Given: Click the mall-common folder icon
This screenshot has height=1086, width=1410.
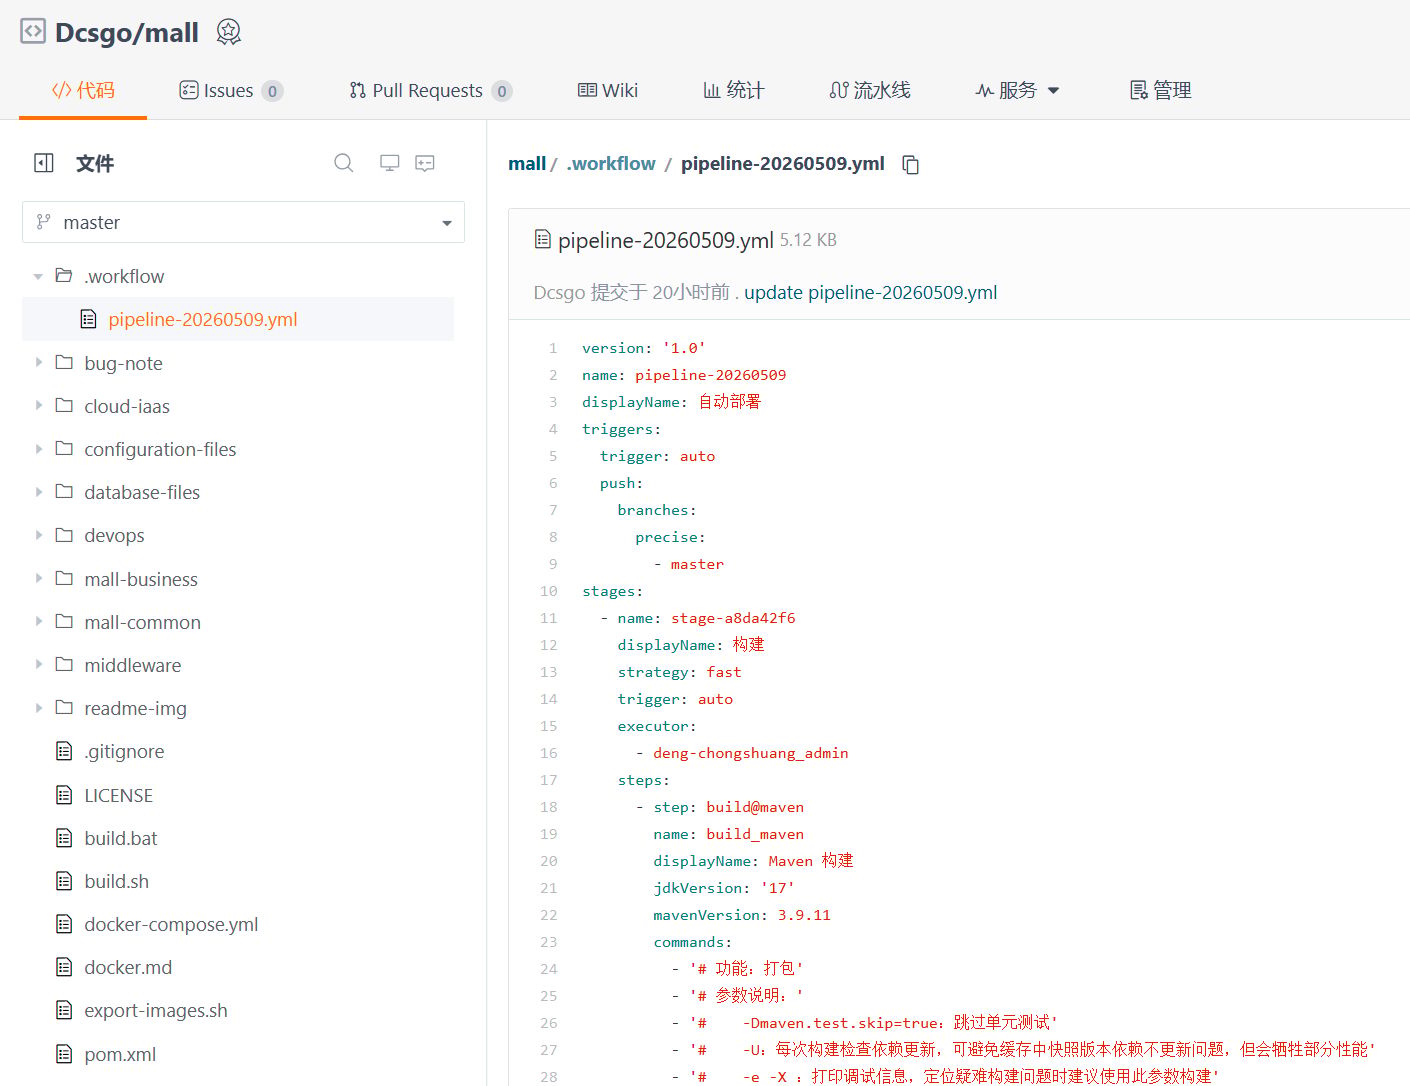Looking at the screenshot, I should 64,621.
